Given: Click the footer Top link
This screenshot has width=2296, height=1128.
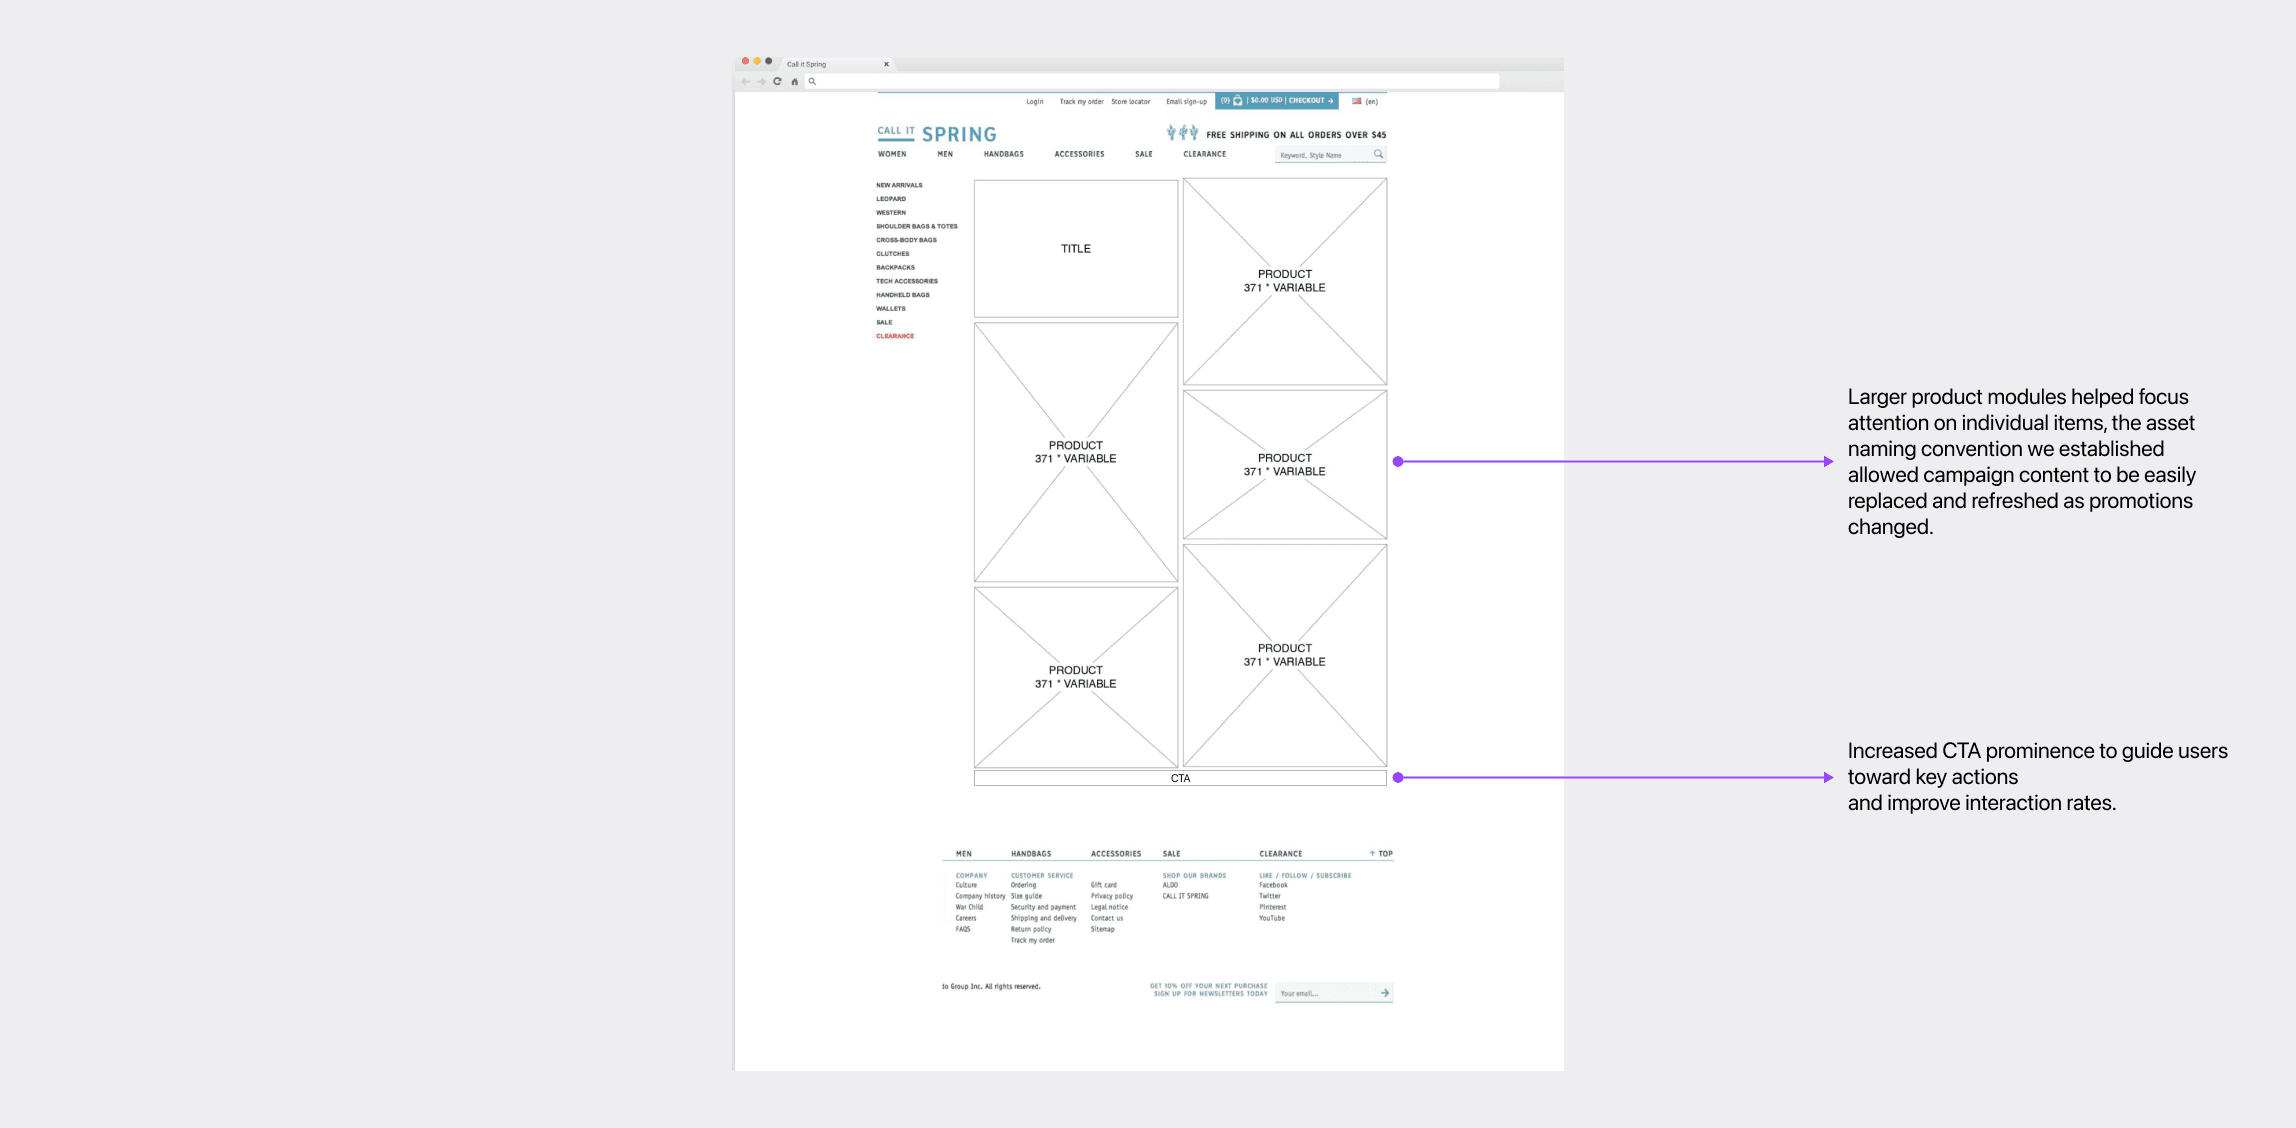Looking at the screenshot, I should 1381,854.
